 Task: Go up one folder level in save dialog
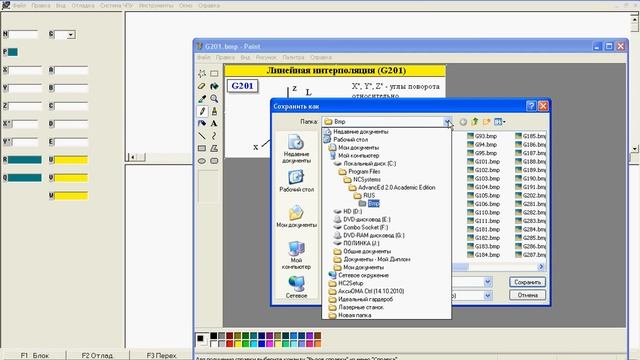click(x=475, y=122)
